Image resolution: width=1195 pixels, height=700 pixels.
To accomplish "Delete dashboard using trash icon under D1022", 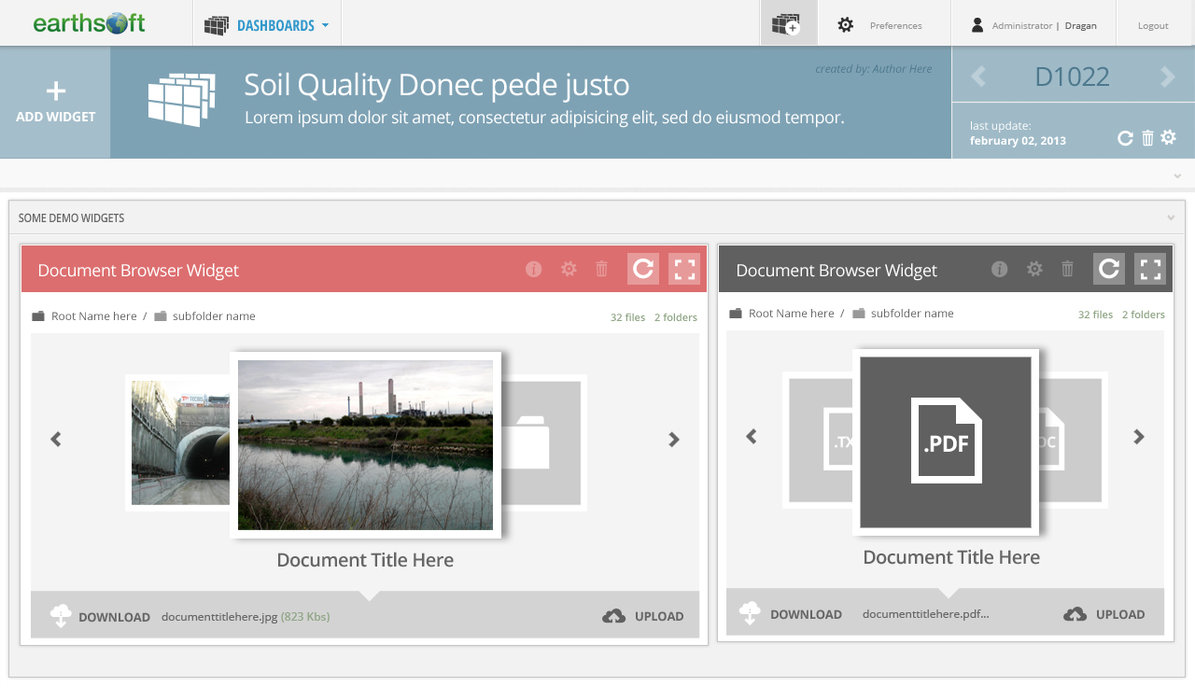I will (x=1147, y=138).
